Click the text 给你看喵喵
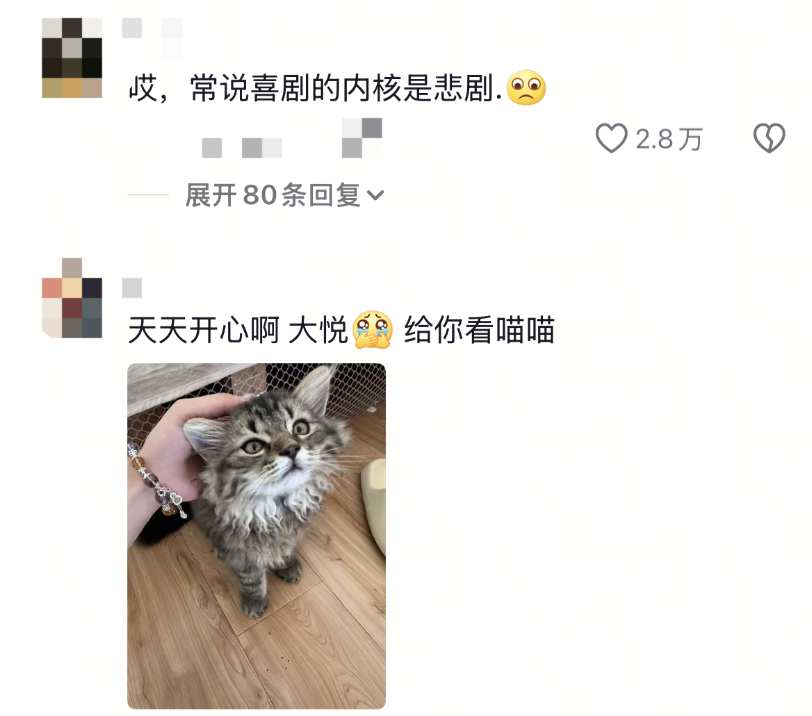The width and height of the screenshot is (812, 716). (479, 330)
